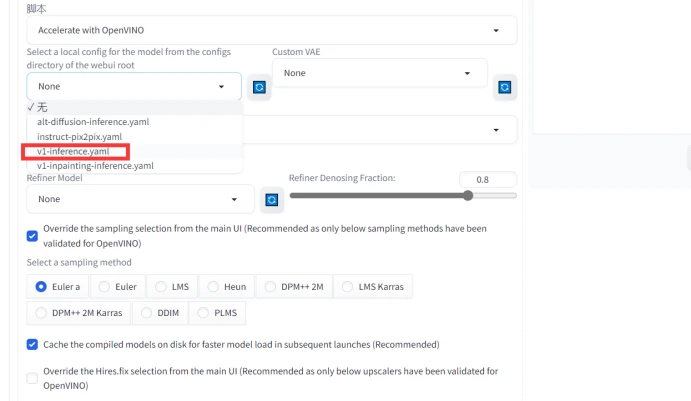Pick the DDIM sampling method

point(159,313)
